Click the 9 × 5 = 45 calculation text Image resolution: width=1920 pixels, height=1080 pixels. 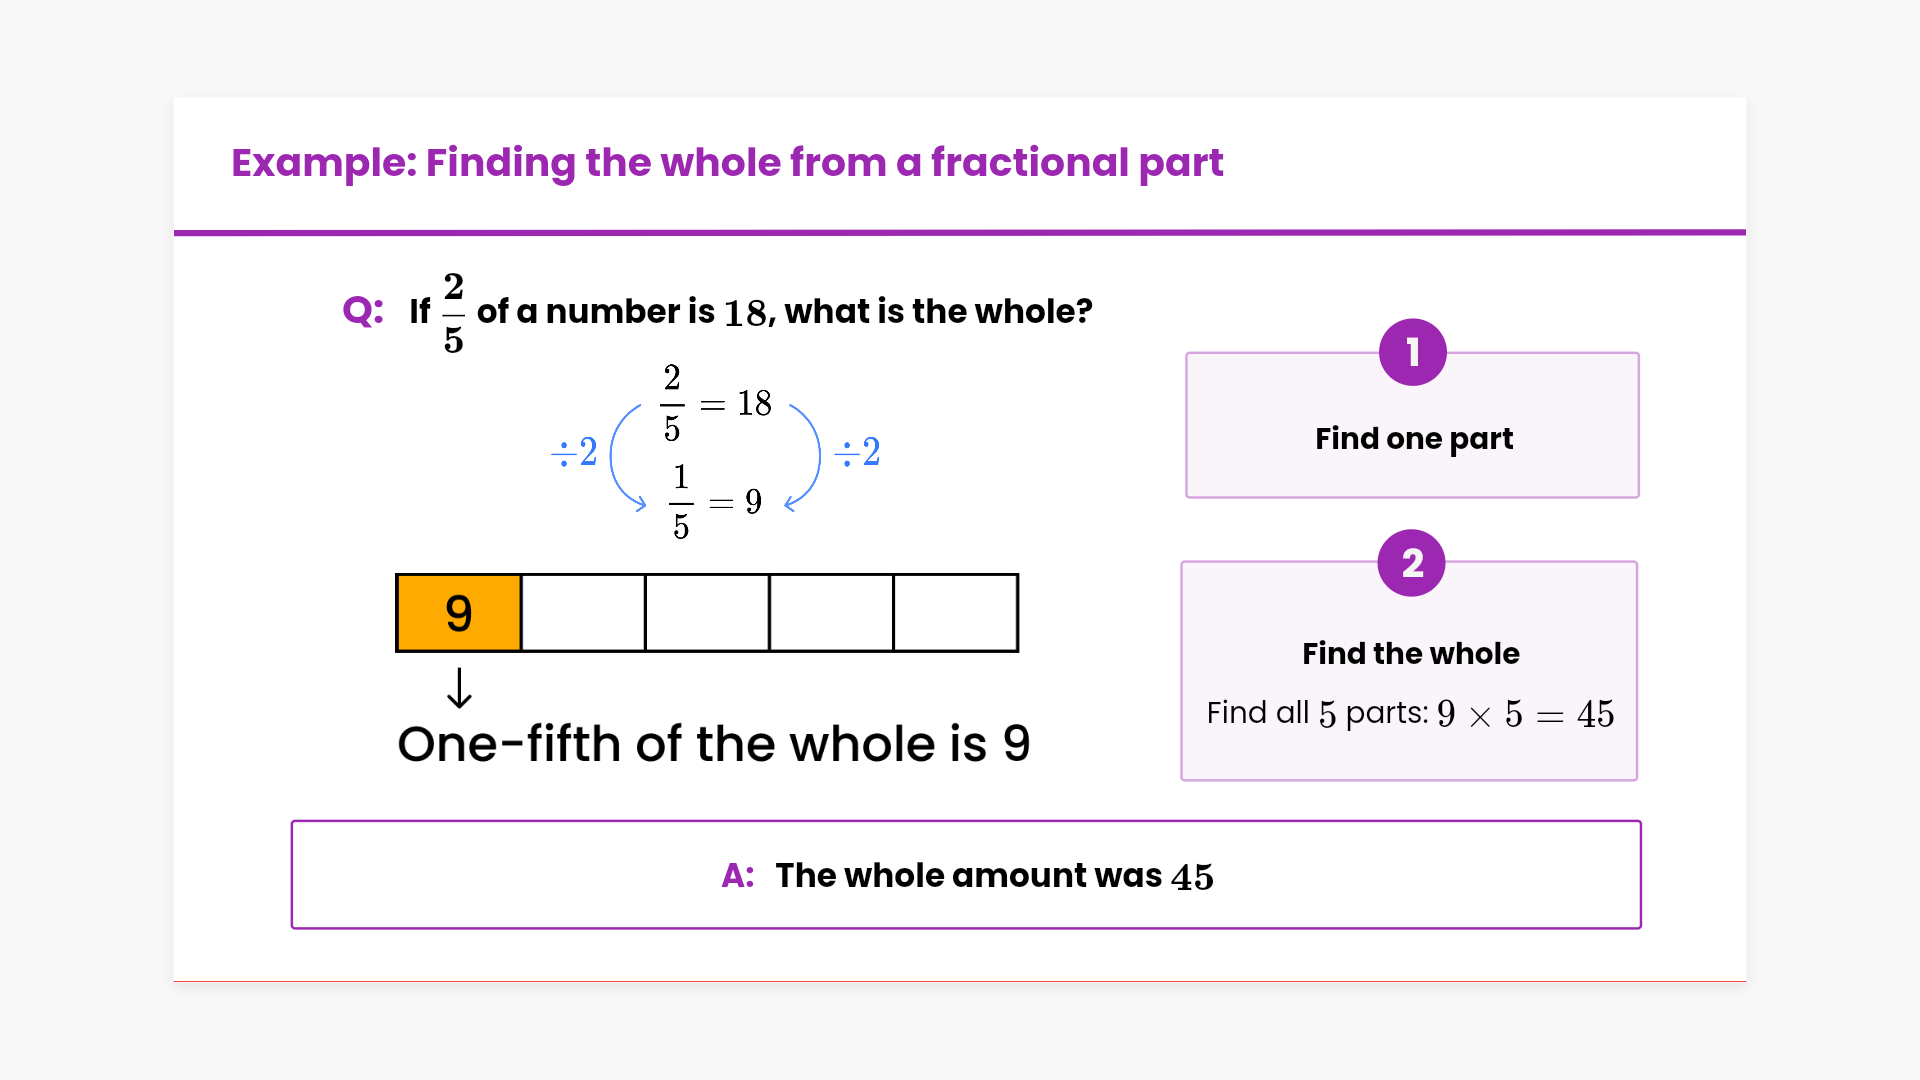point(1525,714)
